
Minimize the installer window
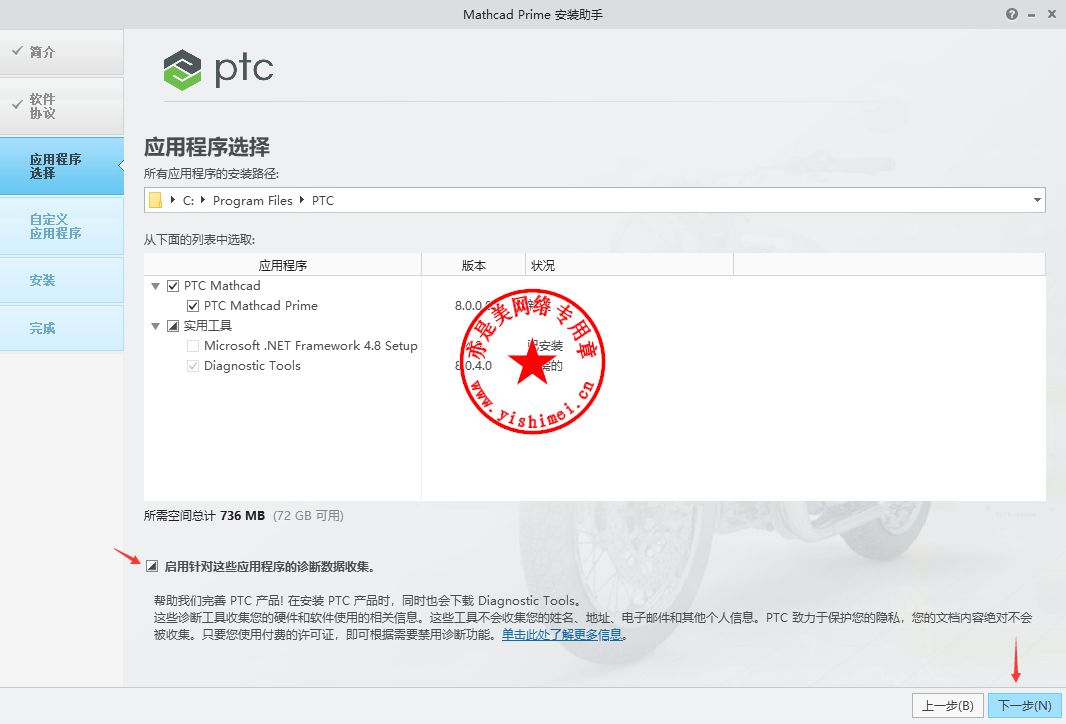click(1031, 14)
